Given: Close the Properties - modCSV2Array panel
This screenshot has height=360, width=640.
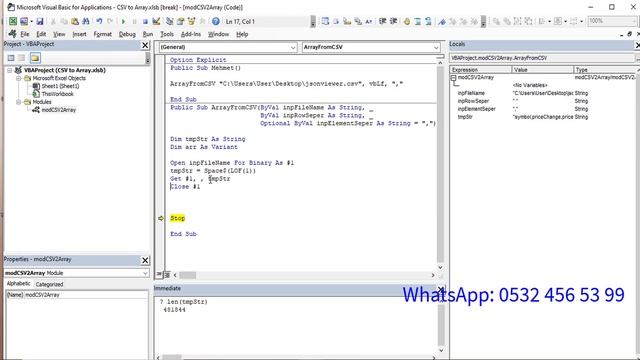Looking at the screenshot, I should pos(145,260).
